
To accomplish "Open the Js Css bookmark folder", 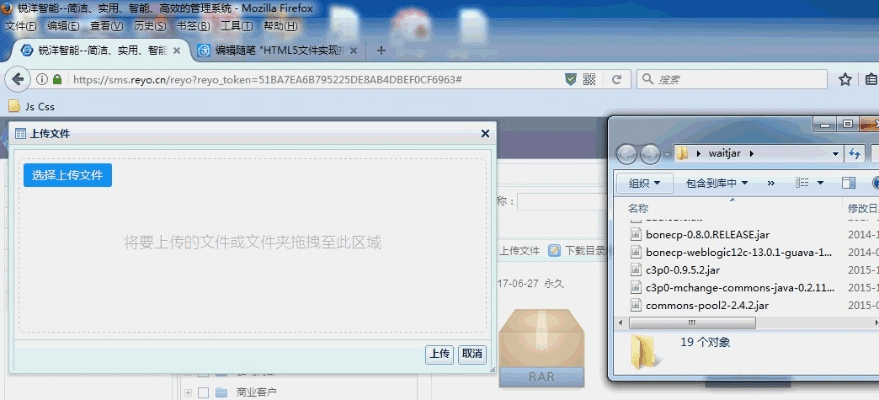I will [x=31, y=106].
